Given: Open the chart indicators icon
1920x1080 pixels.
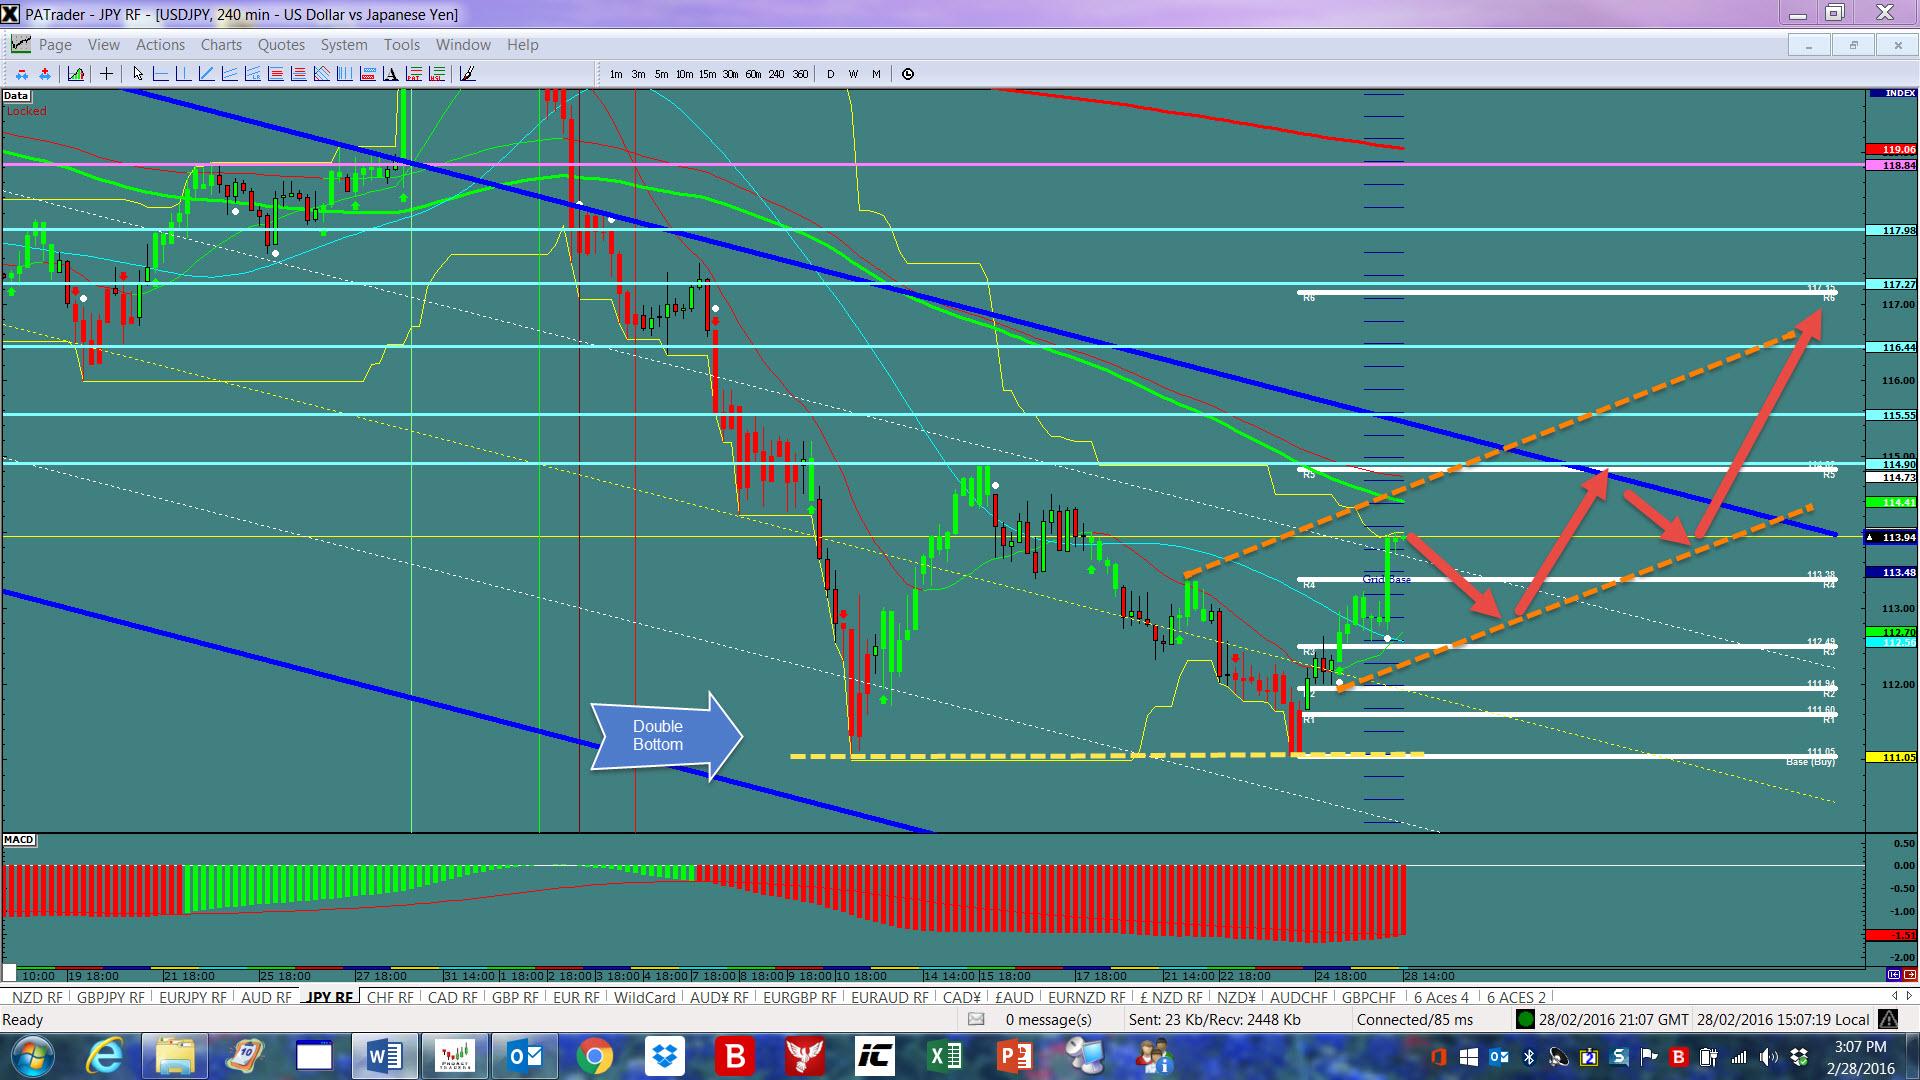Looking at the screenshot, I should (76, 74).
